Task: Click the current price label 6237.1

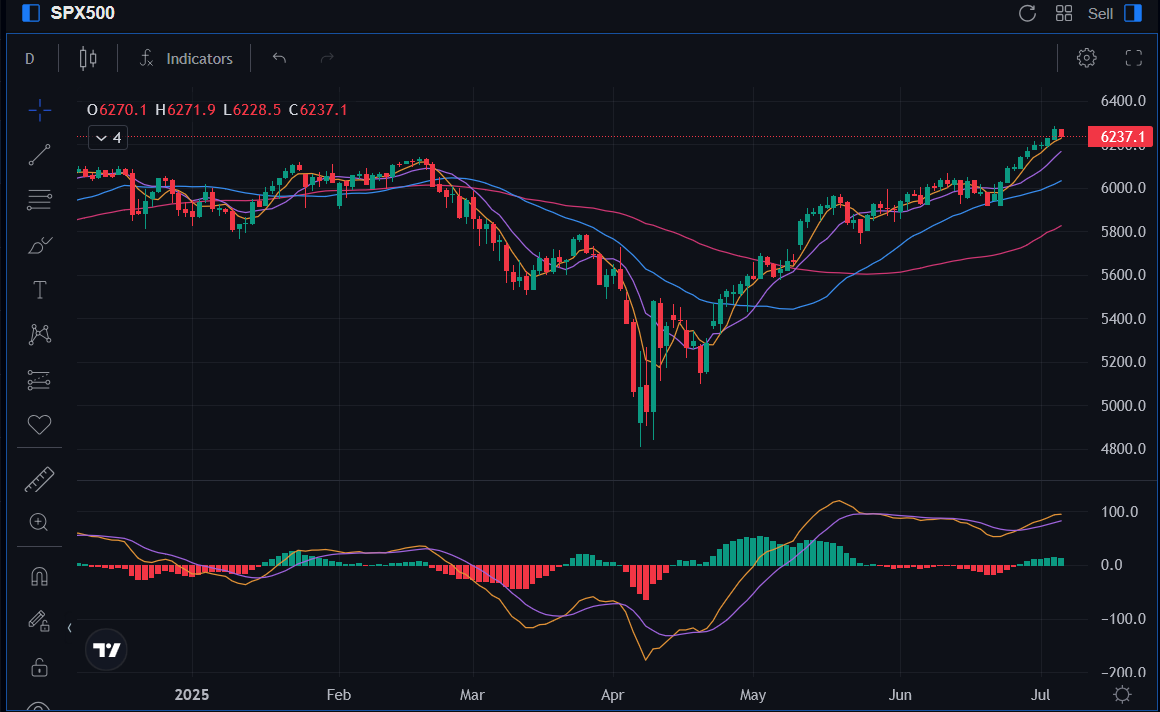Action: click(1120, 137)
